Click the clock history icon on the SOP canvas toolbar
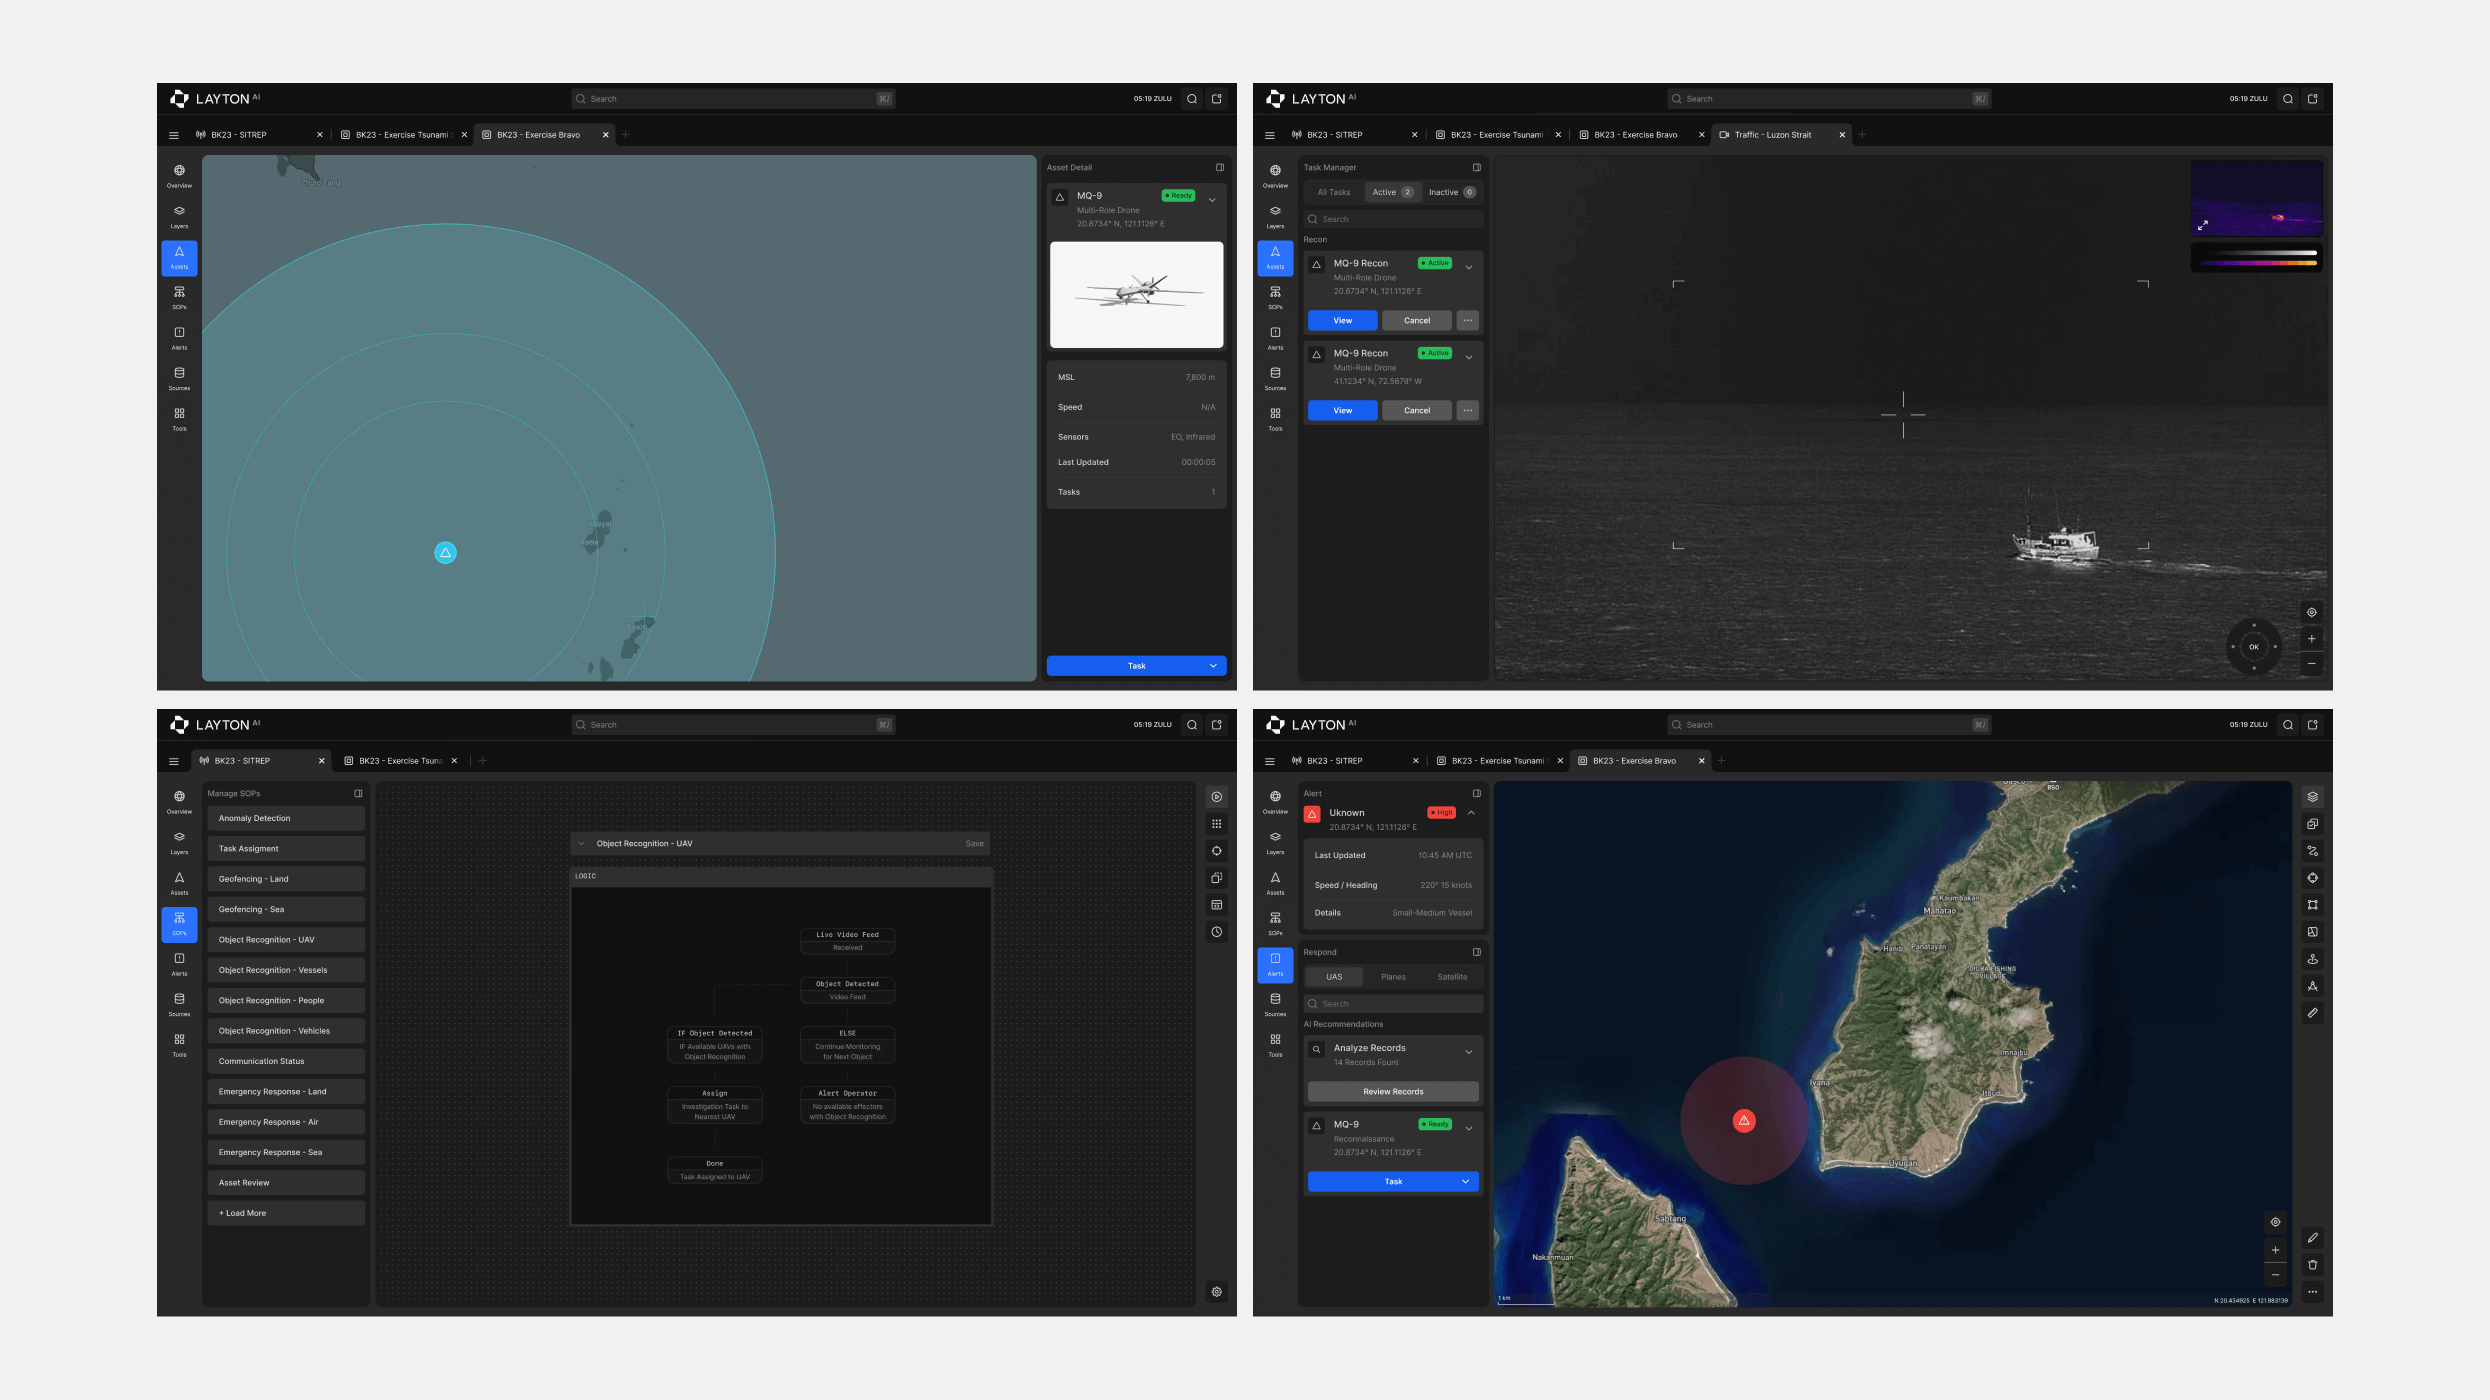This screenshot has height=1400, width=2490. tap(1216, 932)
